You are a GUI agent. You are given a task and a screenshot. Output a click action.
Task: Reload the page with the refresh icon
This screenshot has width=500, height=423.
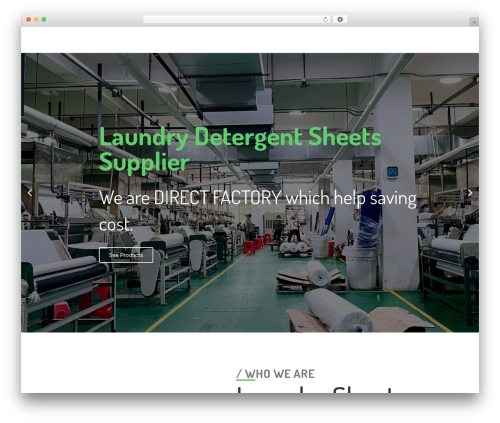pyautogui.click(x=325, y=20)
